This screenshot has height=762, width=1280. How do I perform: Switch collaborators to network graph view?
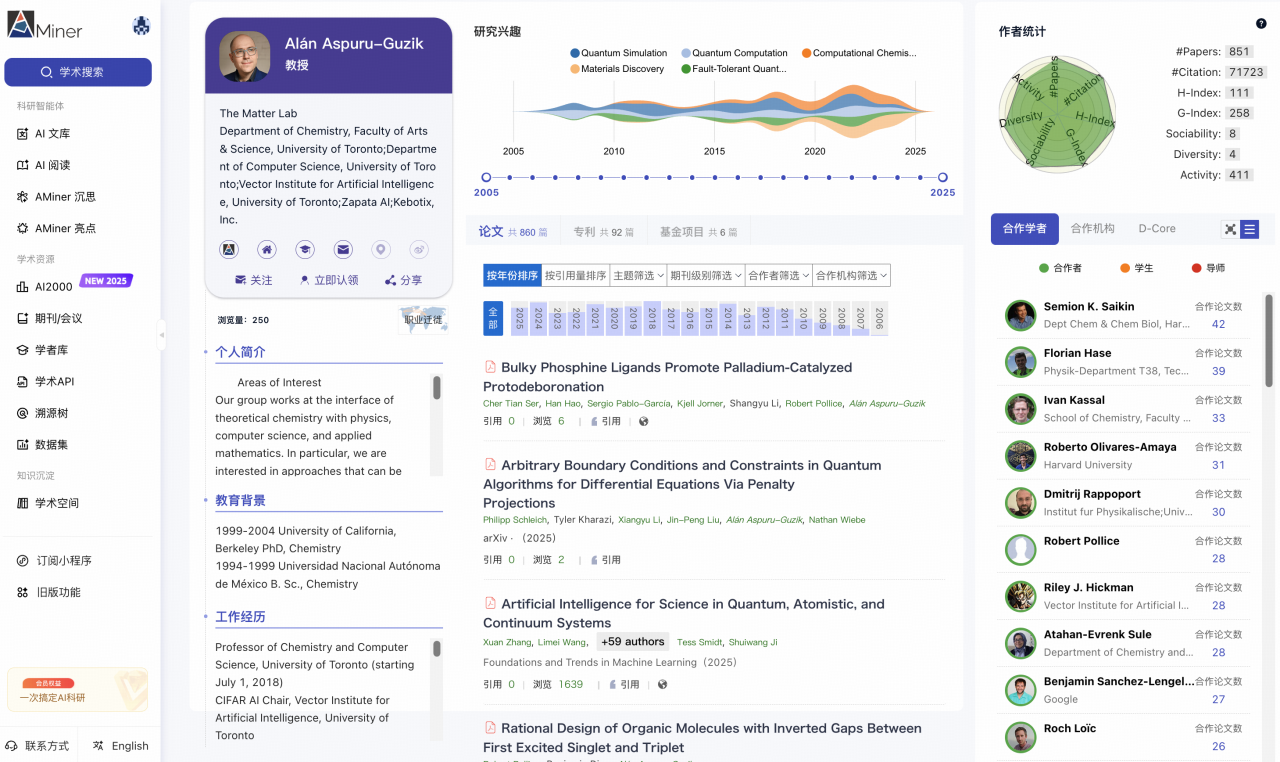pos(1230,229)
